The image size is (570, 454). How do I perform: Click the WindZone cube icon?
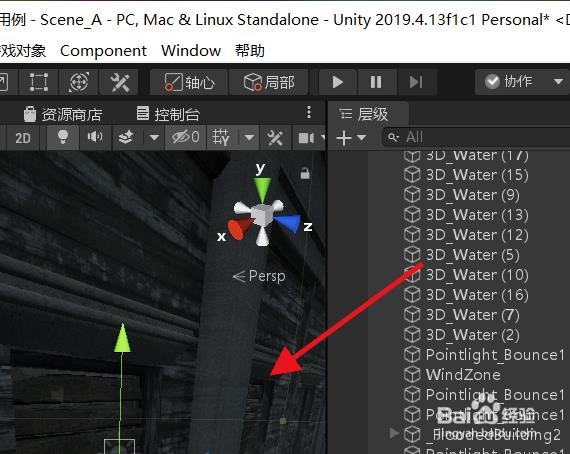[412, 374]
